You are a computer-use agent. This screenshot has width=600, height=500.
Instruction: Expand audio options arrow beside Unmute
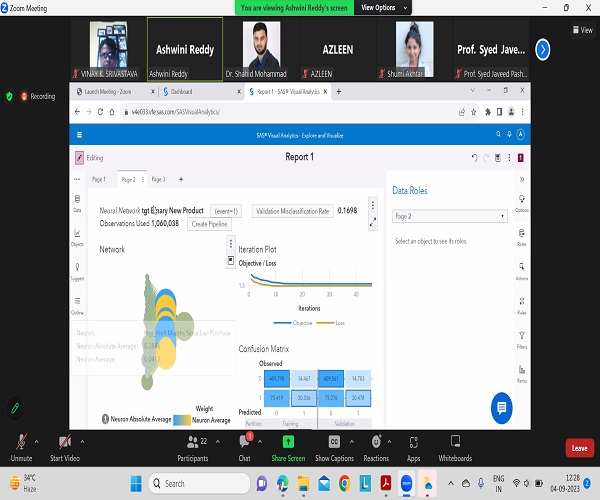coord(36,441)
